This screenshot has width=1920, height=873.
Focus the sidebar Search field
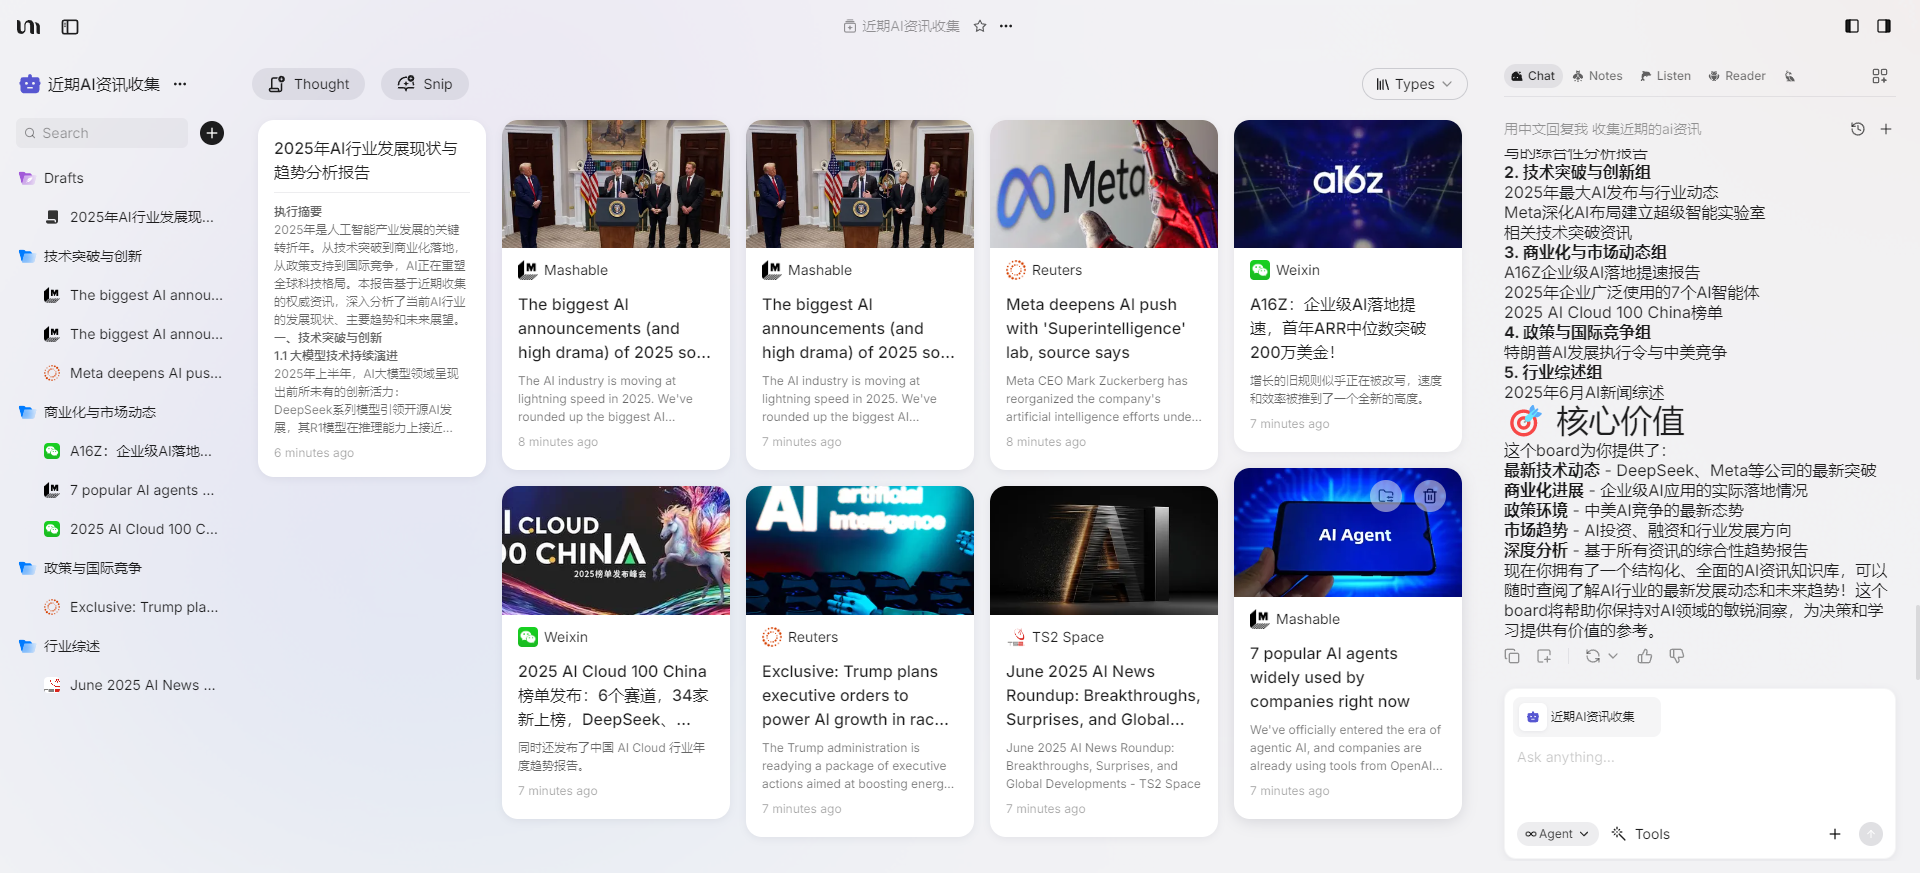point(102,133)
